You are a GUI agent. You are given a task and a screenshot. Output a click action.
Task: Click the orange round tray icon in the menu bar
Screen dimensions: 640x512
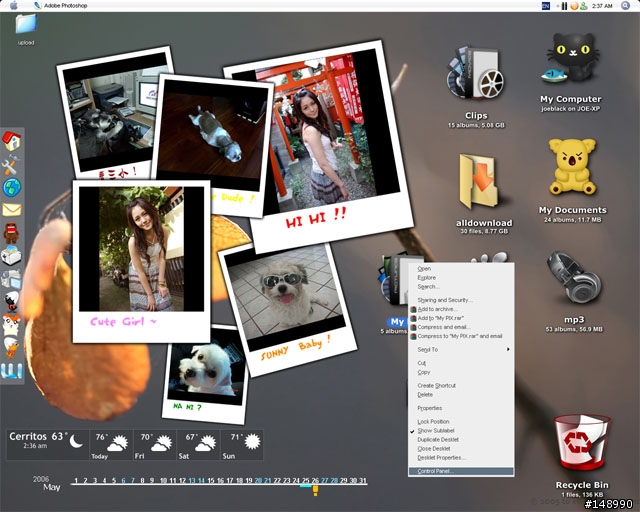coord(574,6)
